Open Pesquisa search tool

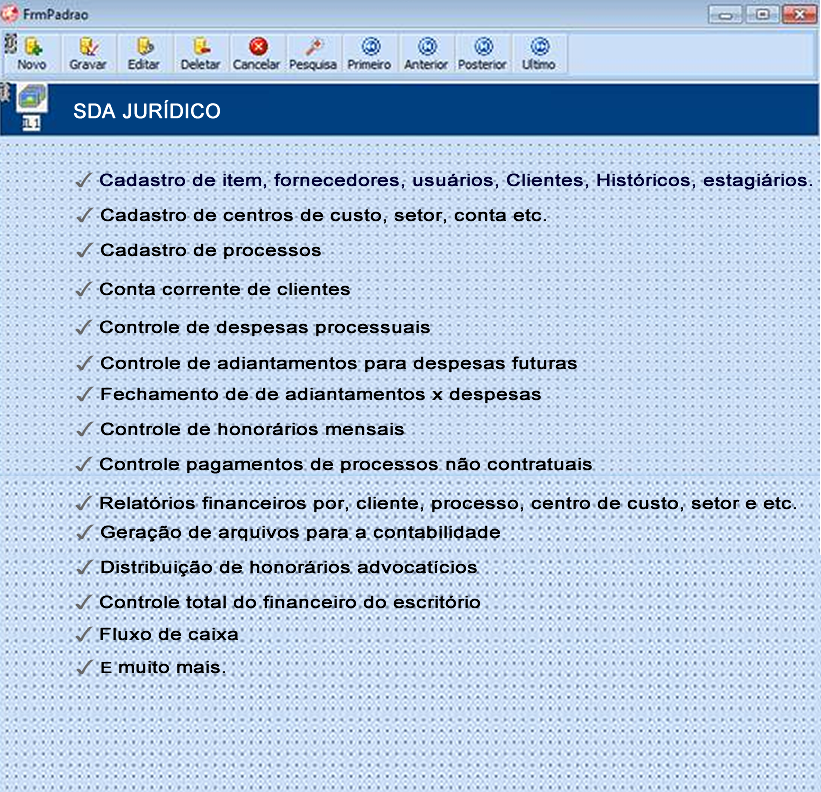pos(313,54)
